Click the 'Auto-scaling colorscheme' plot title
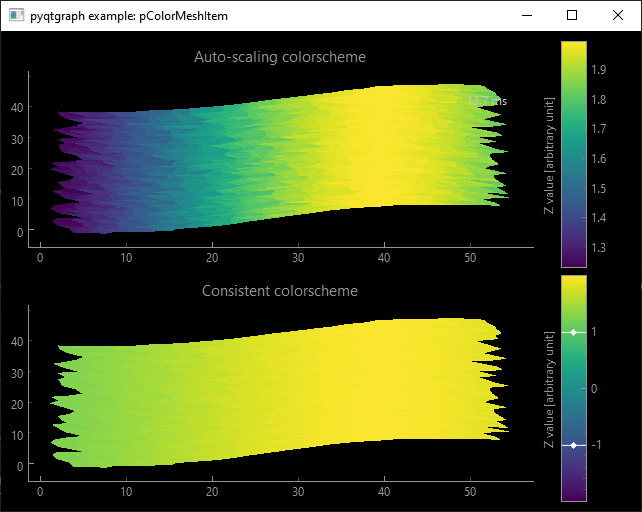 pyautogui.click(x=280, y=57)
